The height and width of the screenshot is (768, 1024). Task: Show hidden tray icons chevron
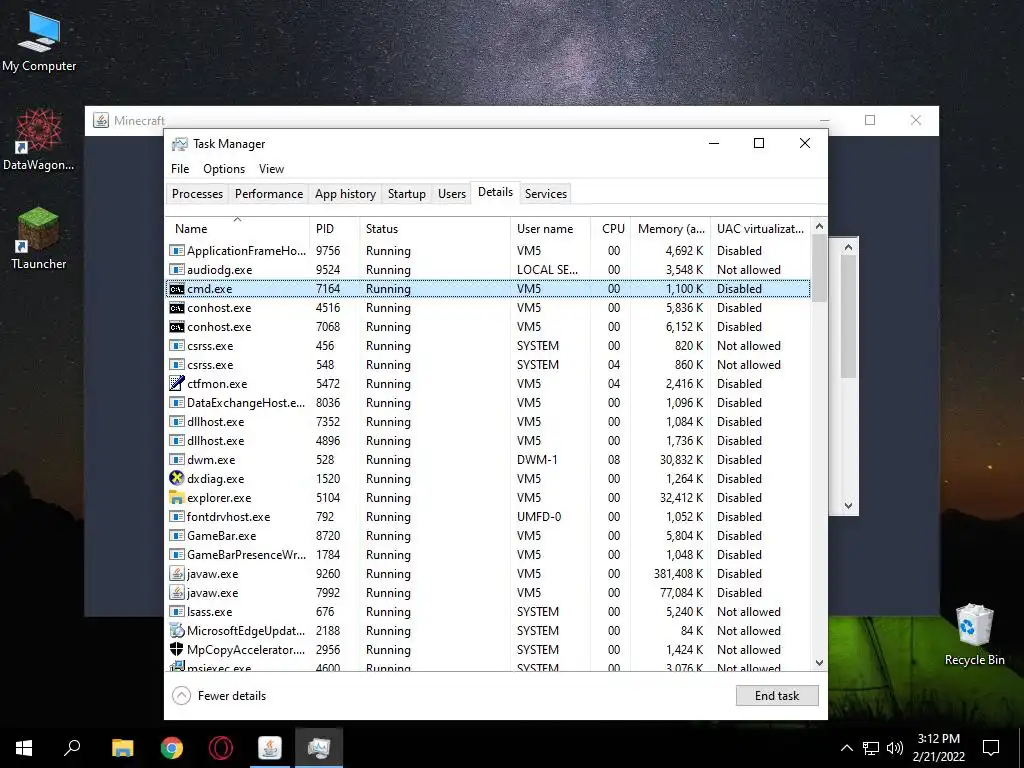(846, 748)
